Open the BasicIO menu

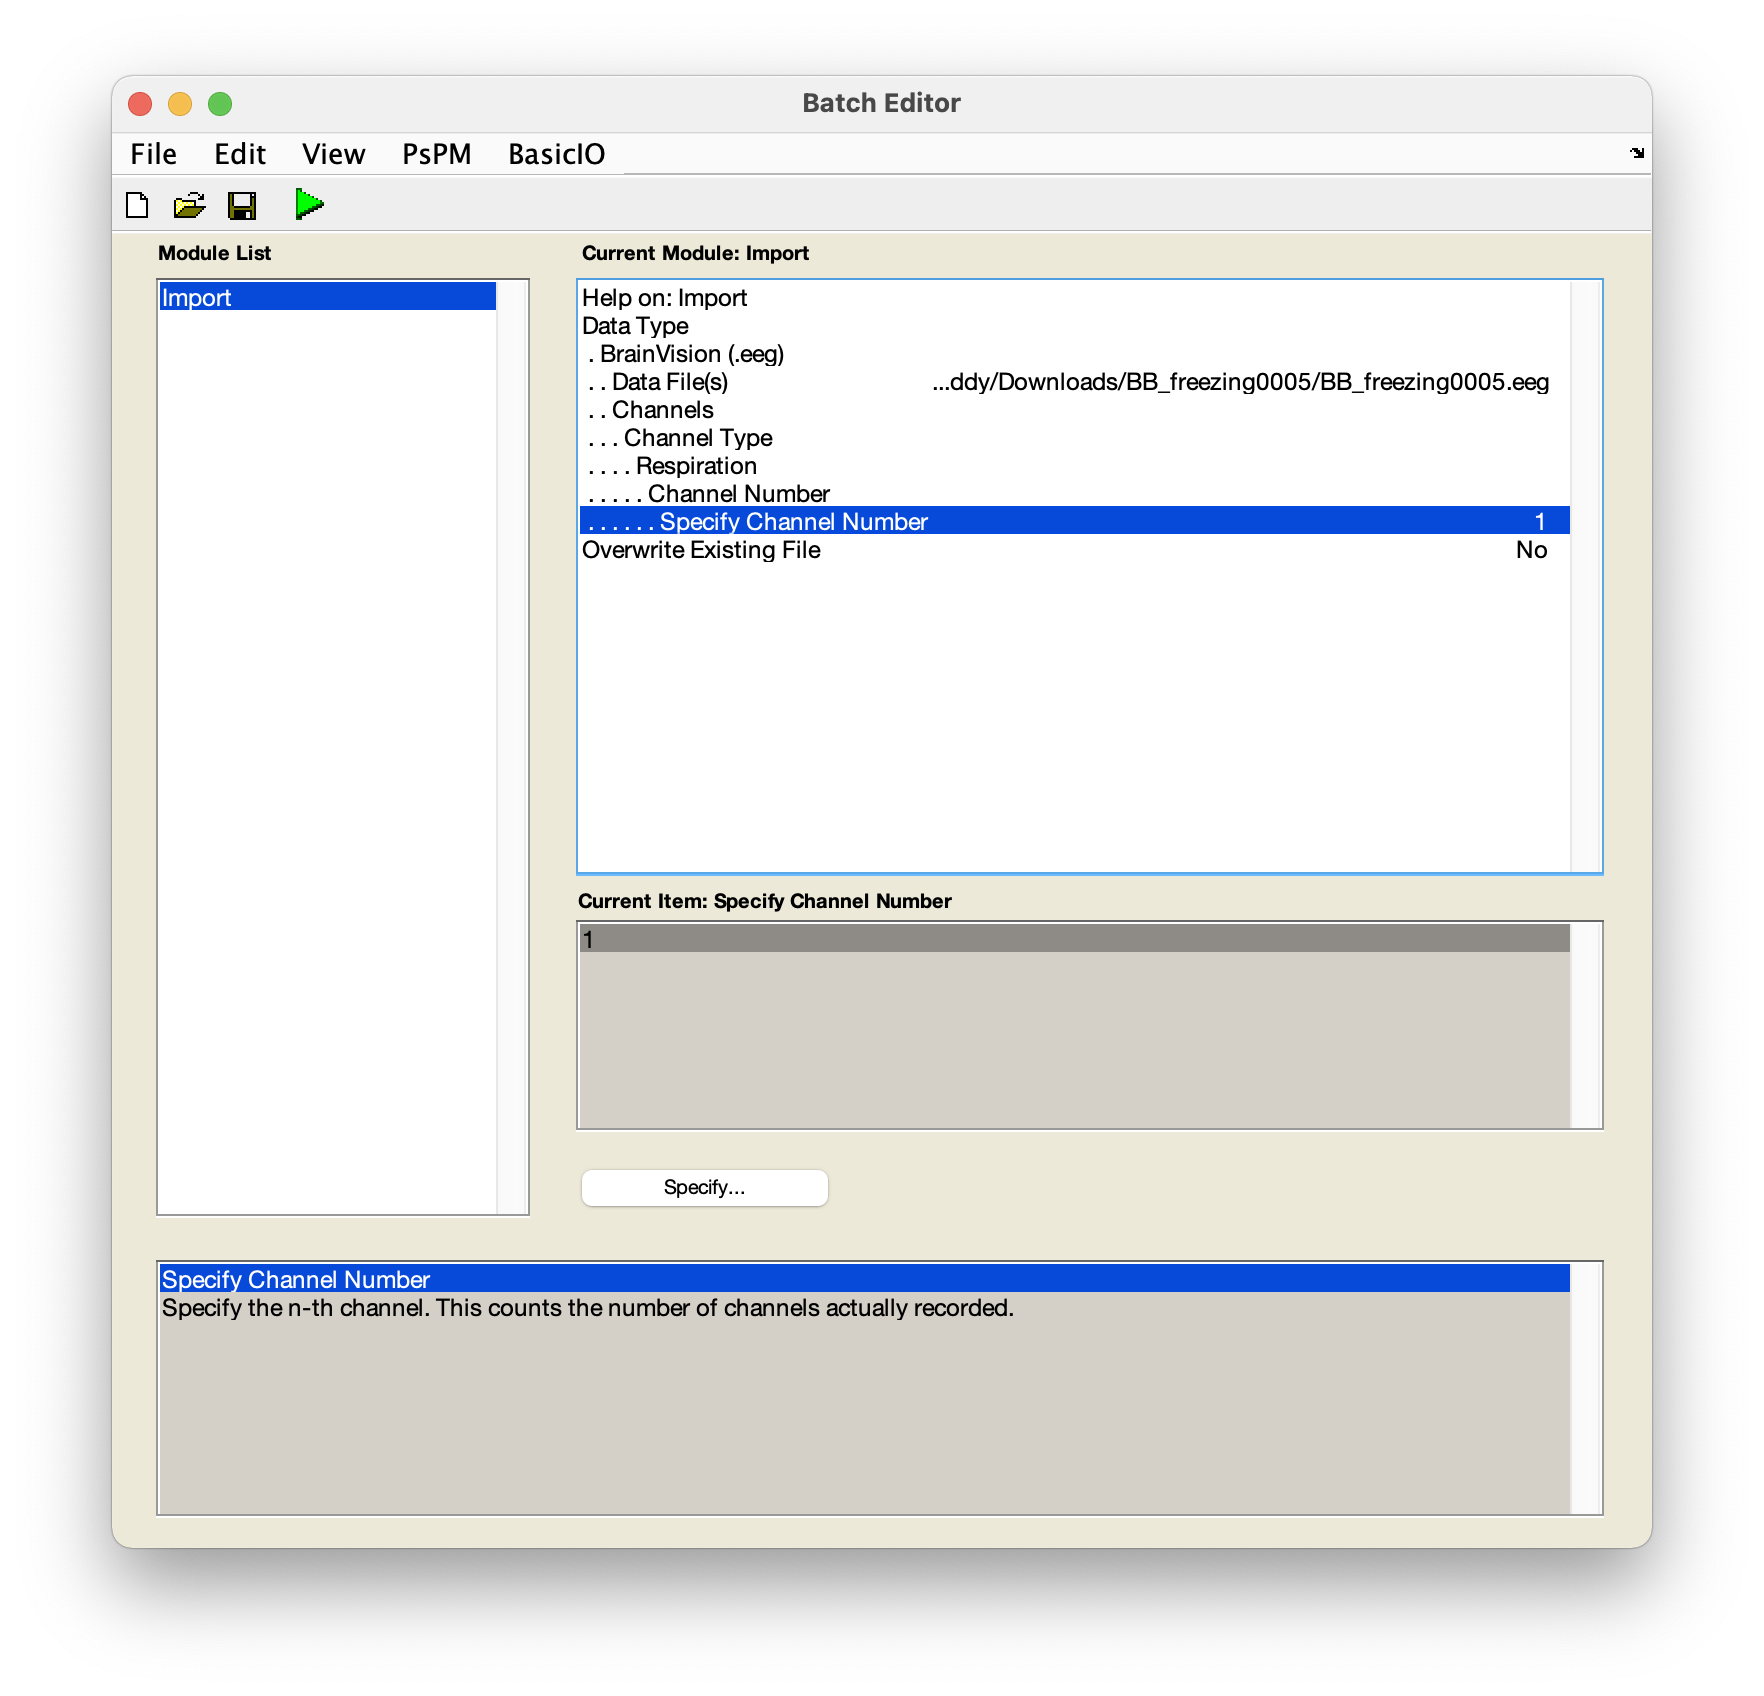click(x=557, y=153)
